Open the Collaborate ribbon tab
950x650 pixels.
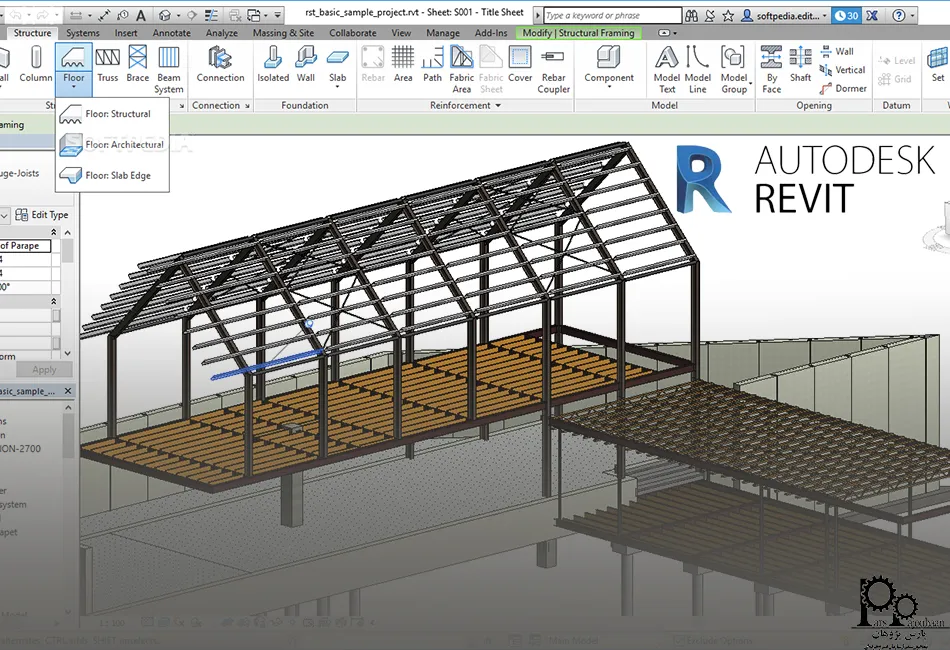(x=353, y=33)
